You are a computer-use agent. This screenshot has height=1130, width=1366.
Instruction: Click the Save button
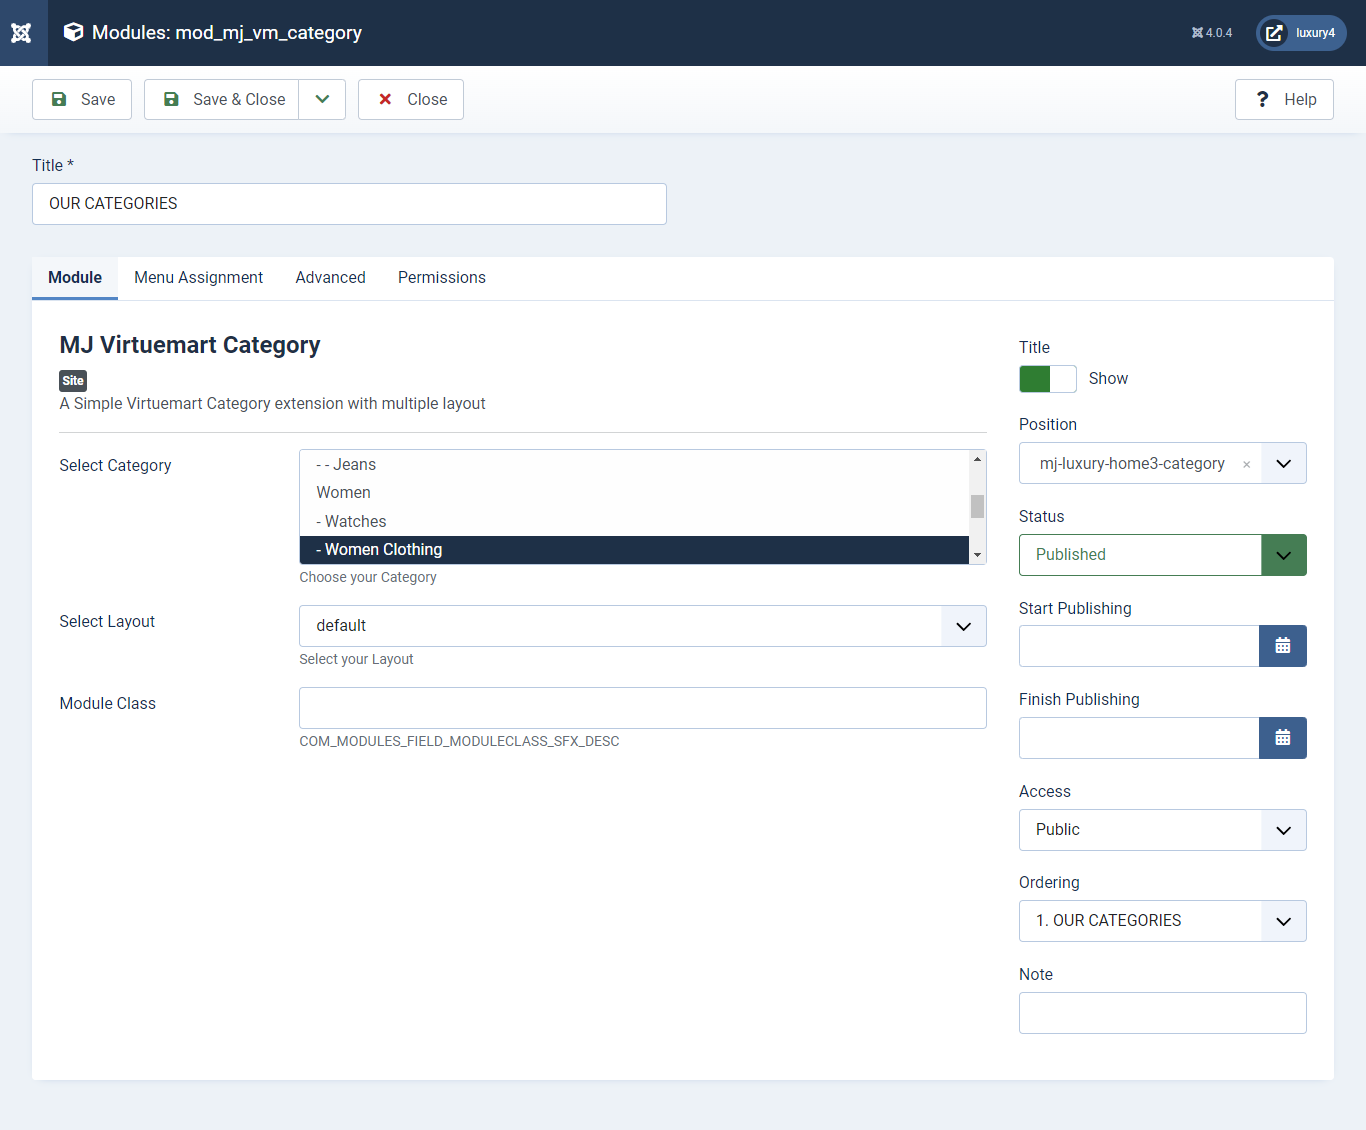pos(82,99)
